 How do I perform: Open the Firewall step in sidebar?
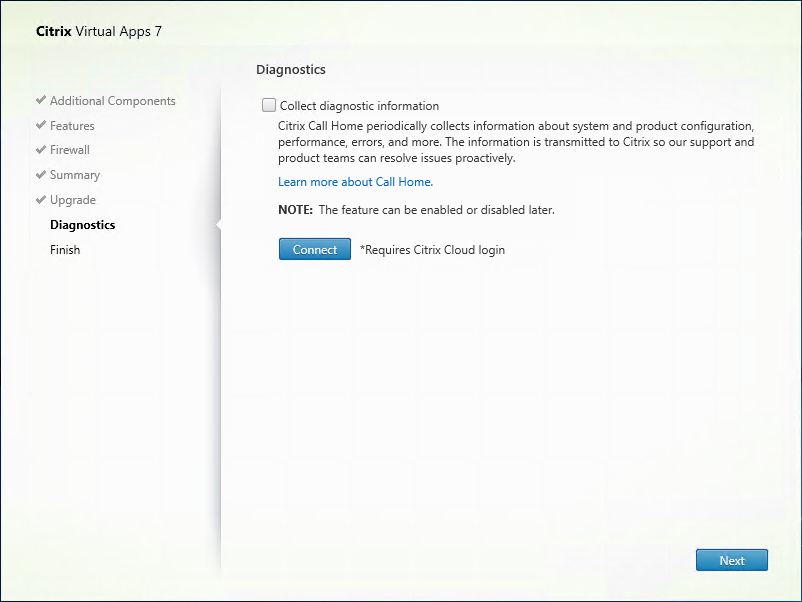pos(70,150)
